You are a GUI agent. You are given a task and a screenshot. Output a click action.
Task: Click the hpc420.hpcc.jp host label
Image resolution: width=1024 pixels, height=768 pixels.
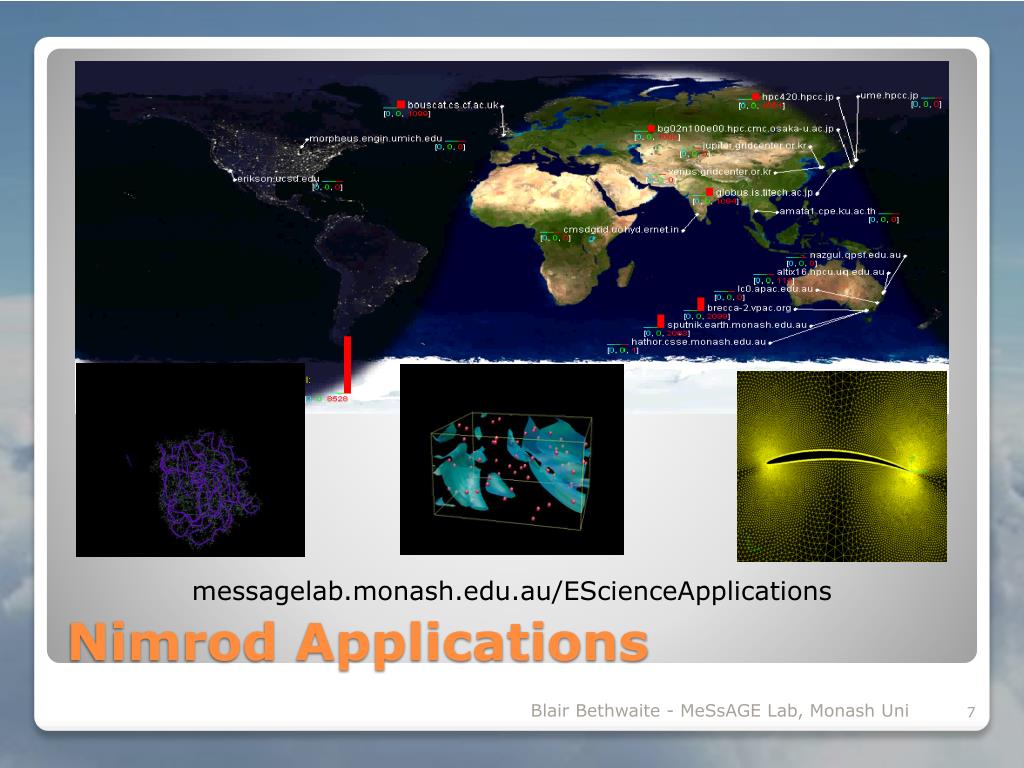798,97
